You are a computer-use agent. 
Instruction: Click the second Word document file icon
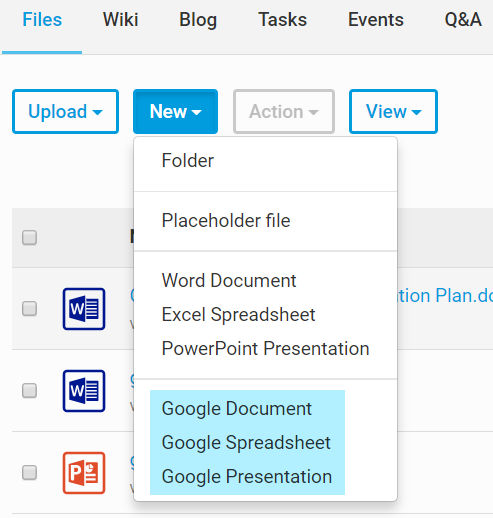(x=84, y=391)
